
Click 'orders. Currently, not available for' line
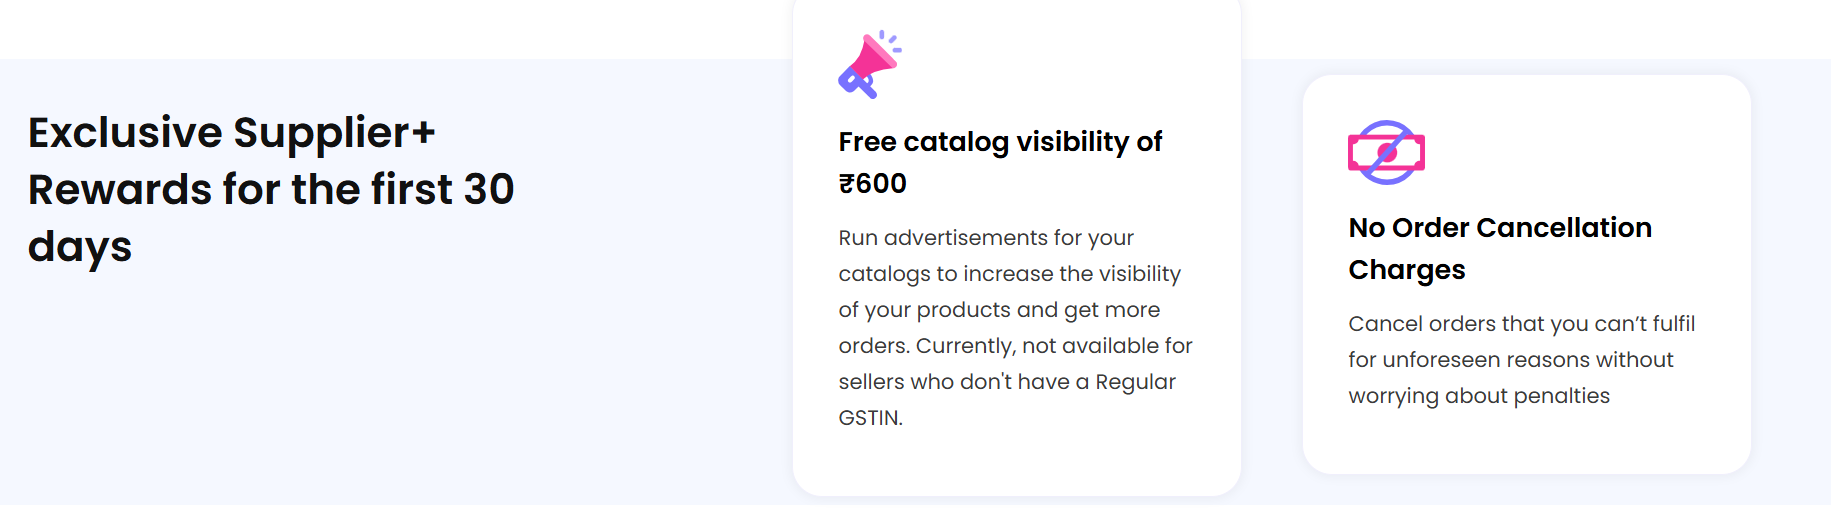click(x=1016, y=346)
